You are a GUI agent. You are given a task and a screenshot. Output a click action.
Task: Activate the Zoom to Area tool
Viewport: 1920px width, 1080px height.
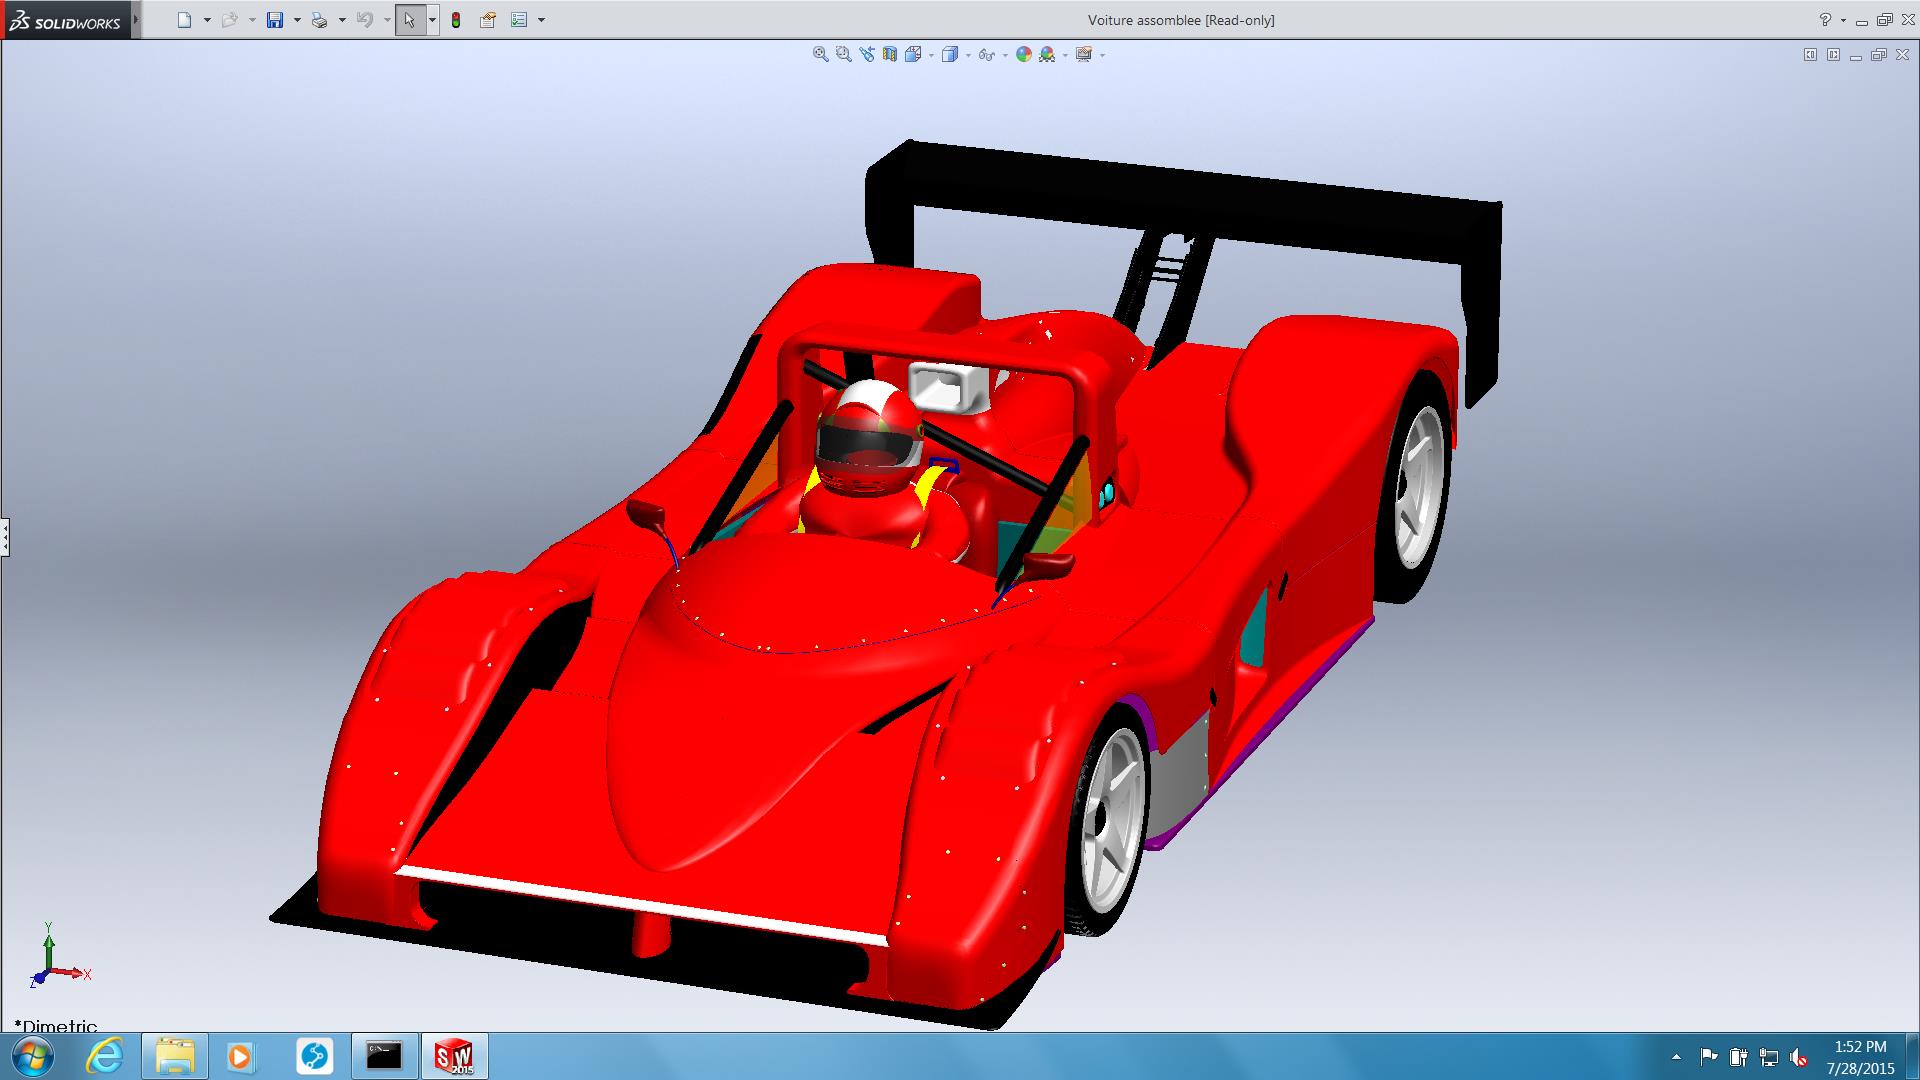pos(843,55)
